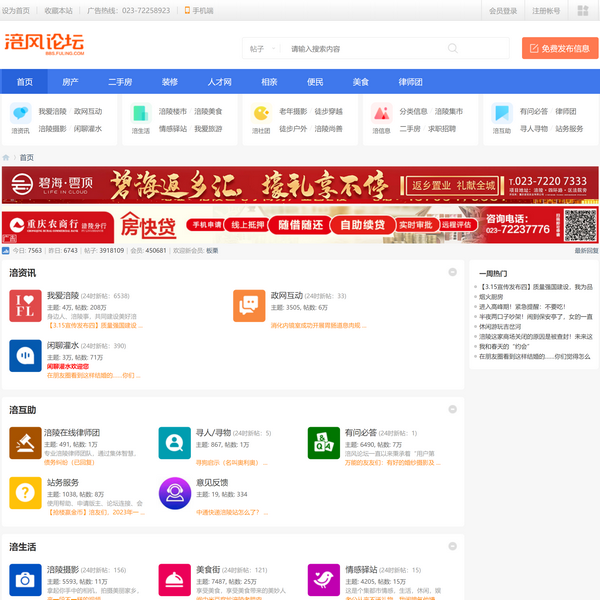
Task: Click the 政网互动 orange chat icon
Action: pos(249,306)
